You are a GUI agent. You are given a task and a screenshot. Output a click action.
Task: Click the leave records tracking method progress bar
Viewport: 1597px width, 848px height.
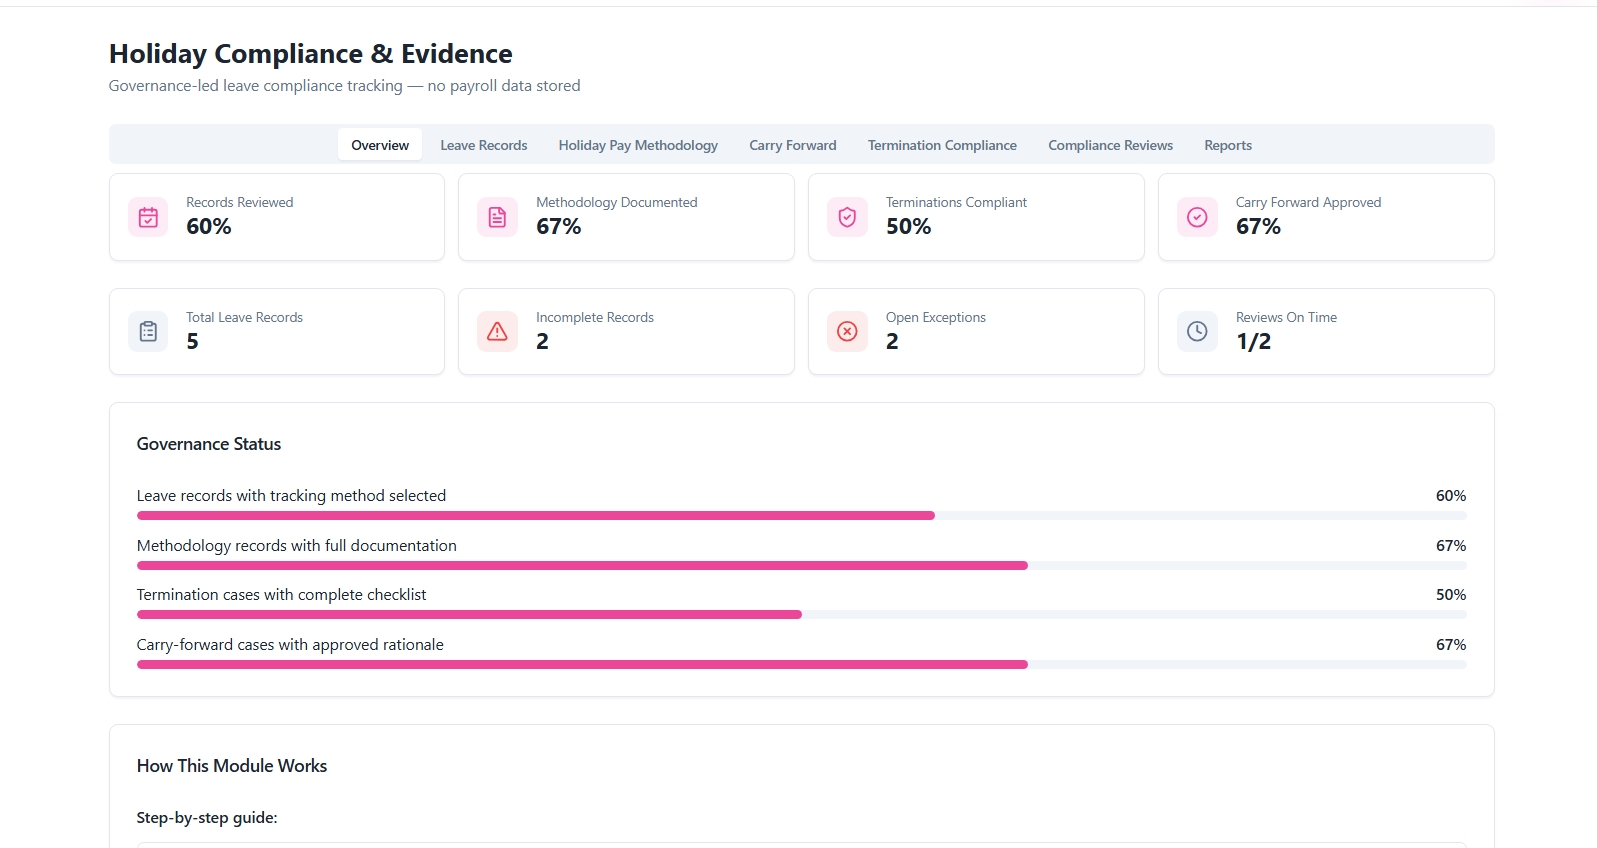point(801,516)
